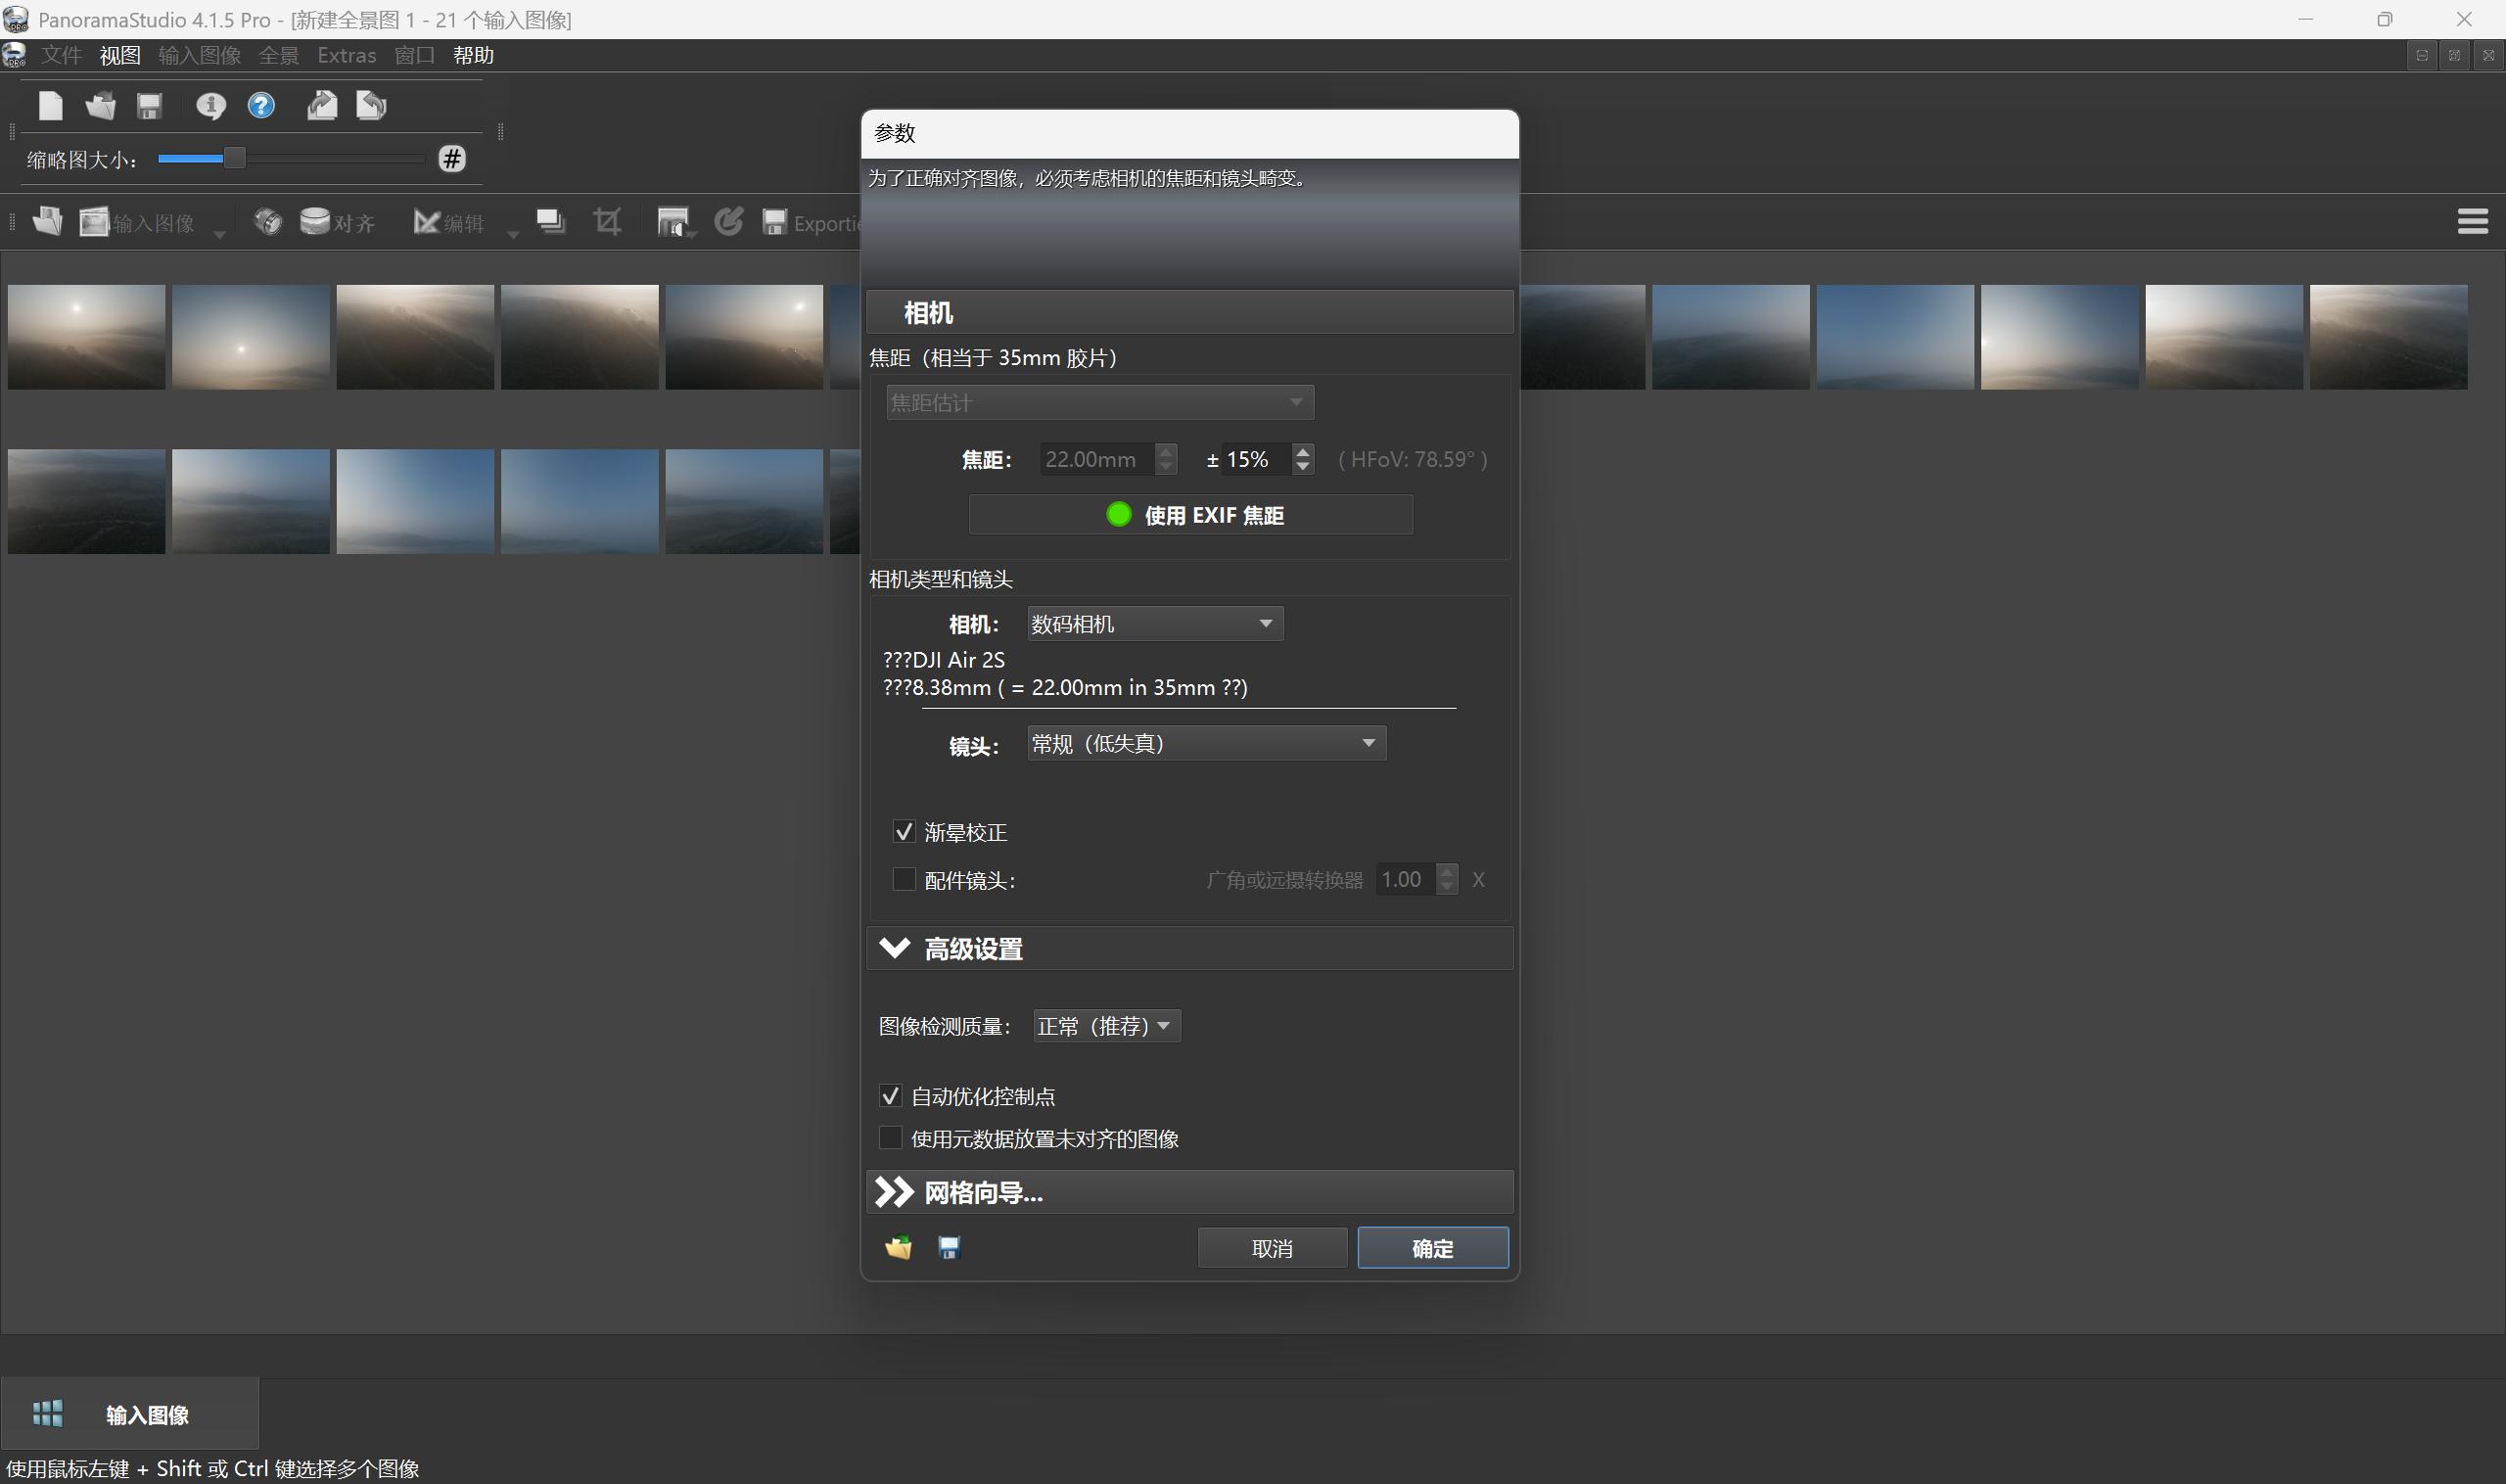
Task: Click the hamburger menu icon at right
Action: [2472, 221]
